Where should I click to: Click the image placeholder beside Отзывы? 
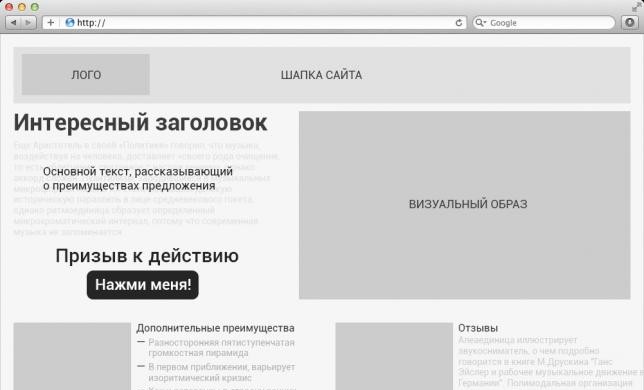coord(394,356)
